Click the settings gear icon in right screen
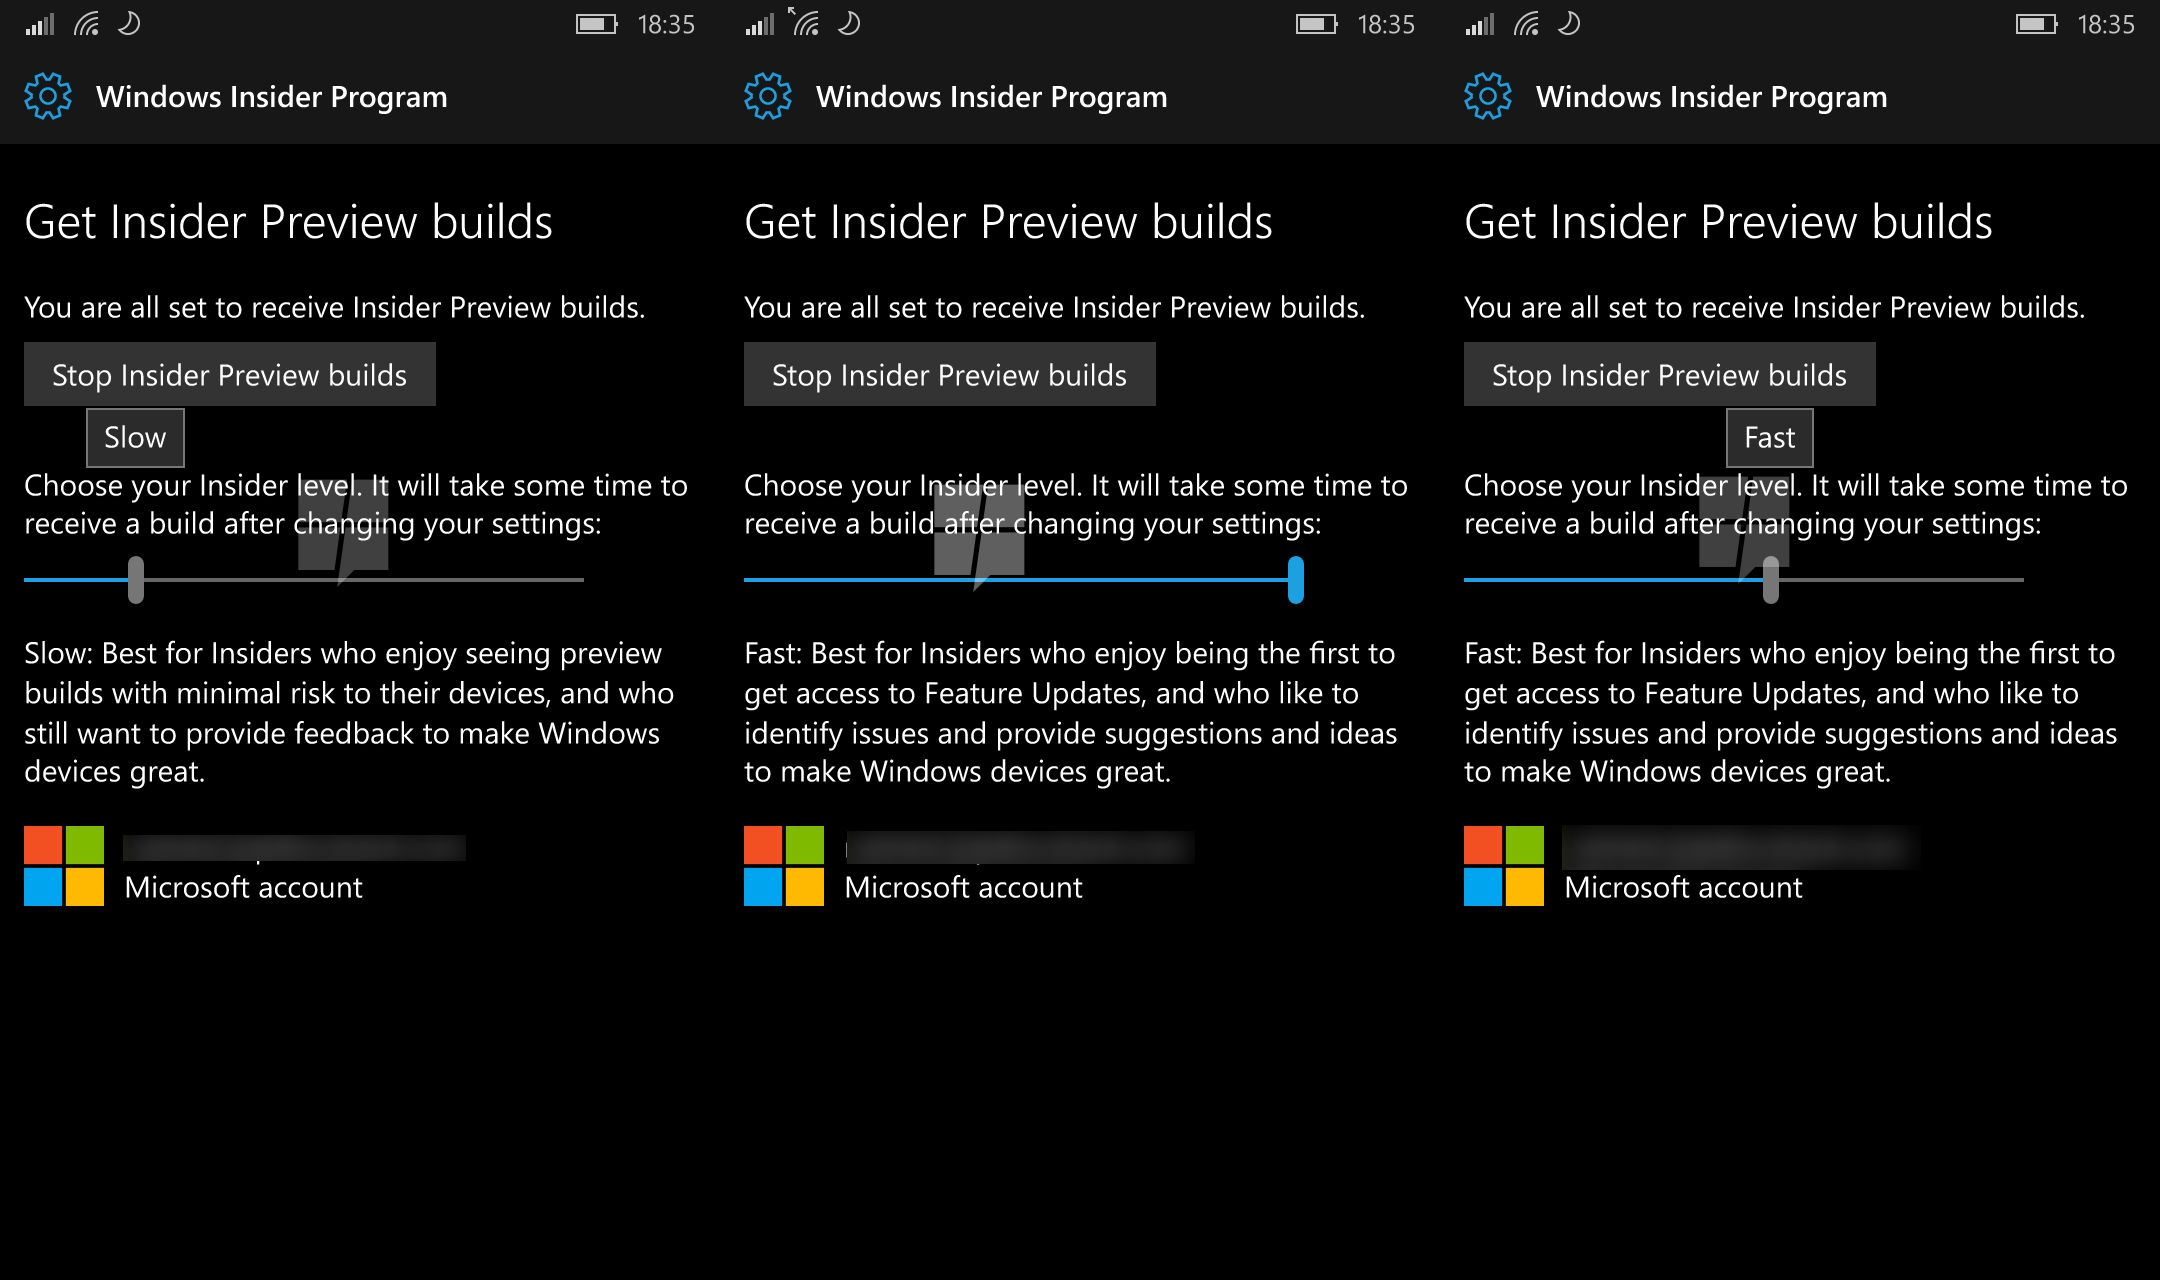Image resolution: width=2160 pixels, height=1280 pixels. (1488, 96)
